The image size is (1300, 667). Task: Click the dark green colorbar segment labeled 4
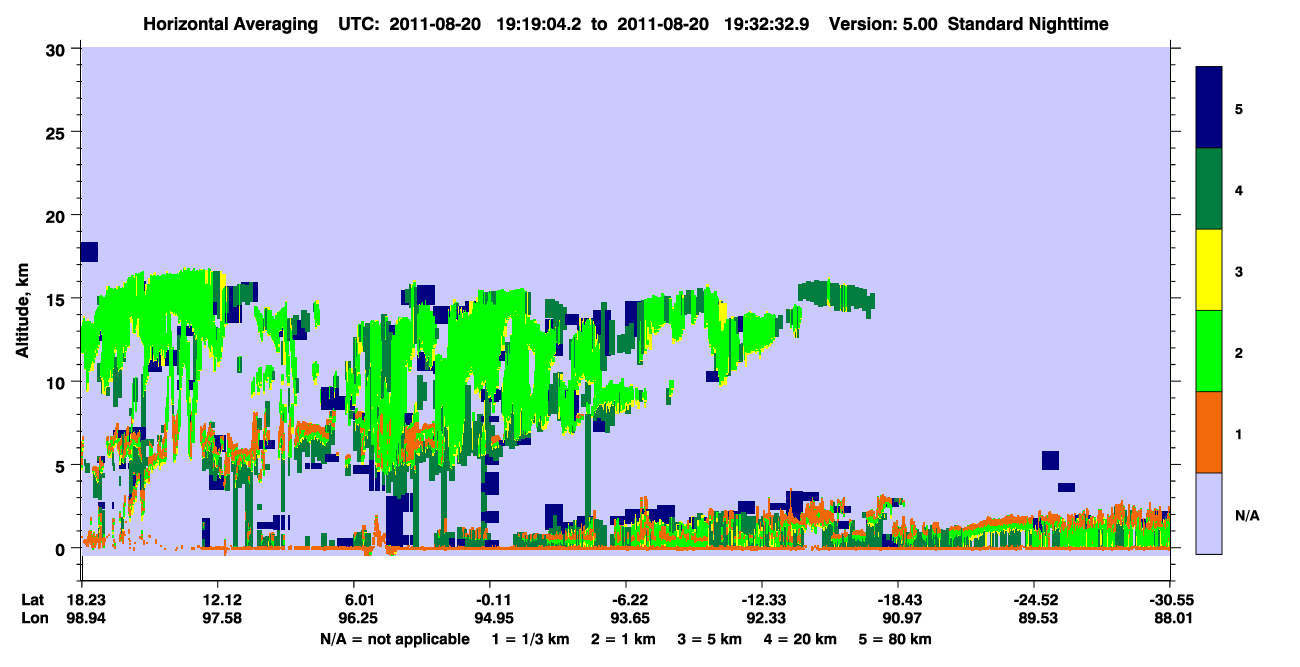click(x=1209, y=189)
